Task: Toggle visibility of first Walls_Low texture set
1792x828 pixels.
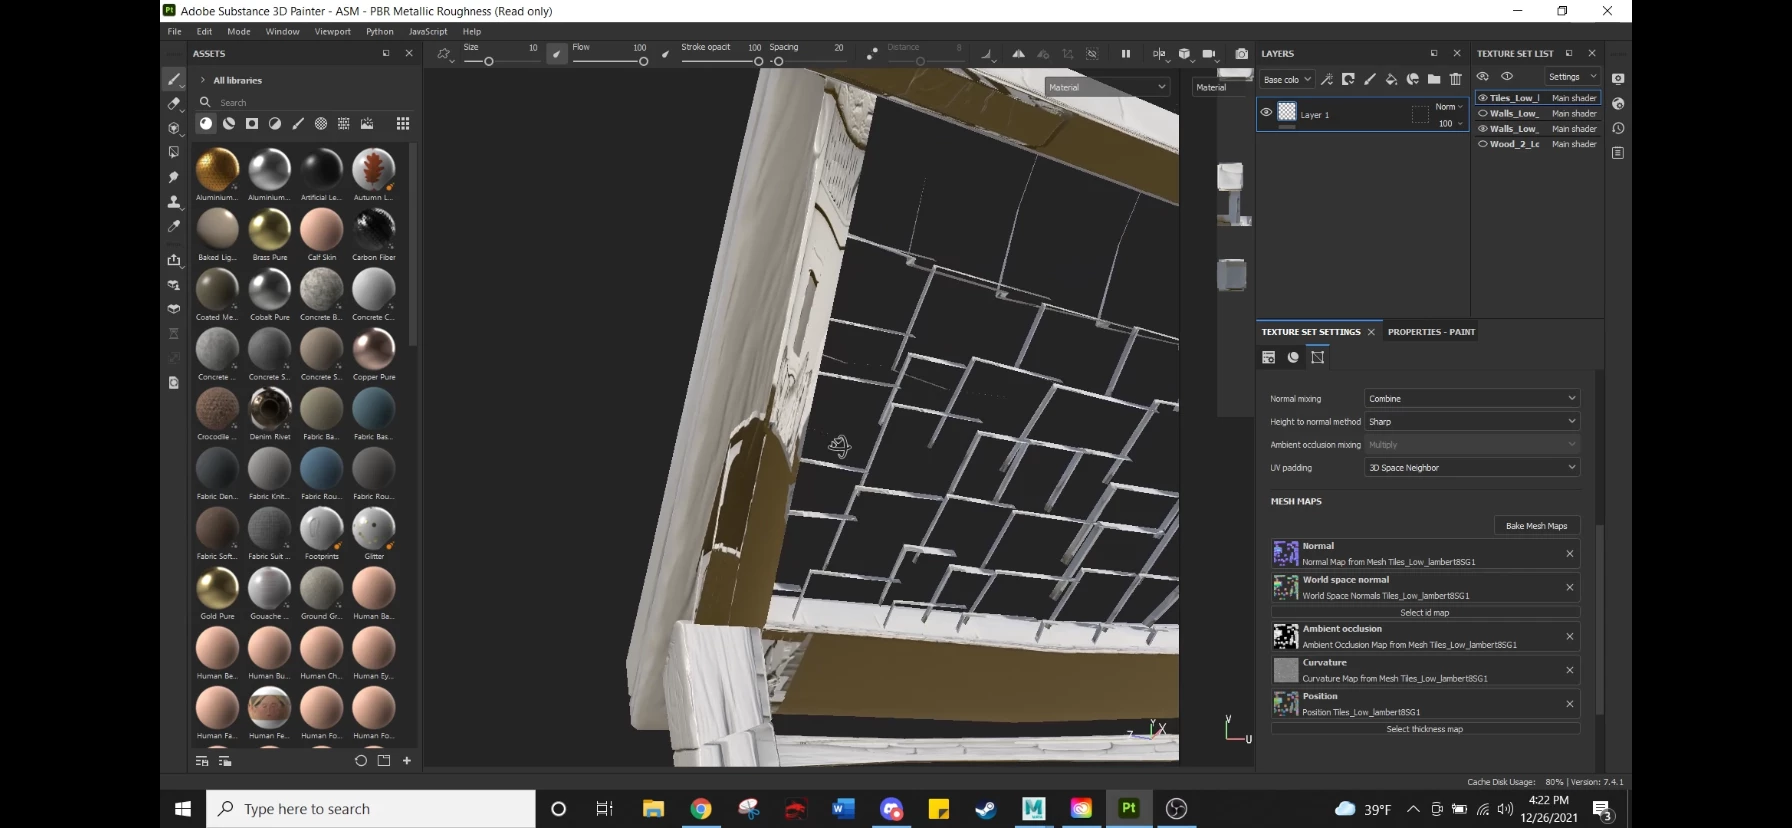Action: click(1483, 113)
